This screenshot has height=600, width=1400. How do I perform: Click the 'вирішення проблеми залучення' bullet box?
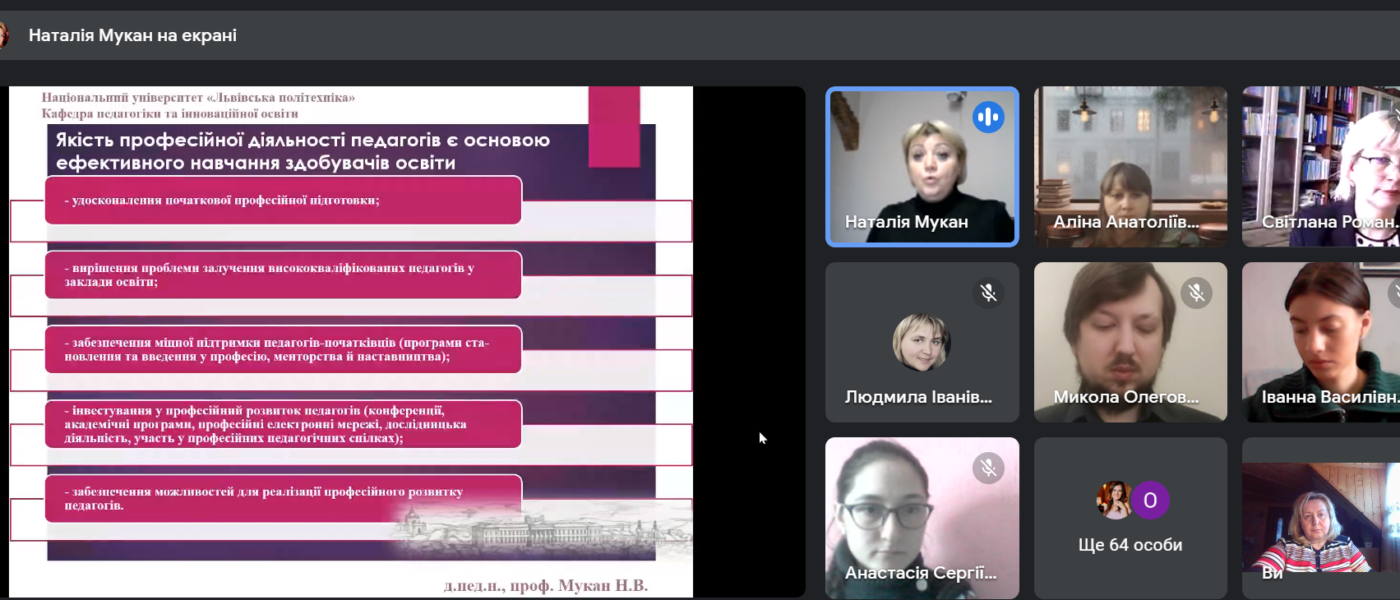(x=283, y=275)
